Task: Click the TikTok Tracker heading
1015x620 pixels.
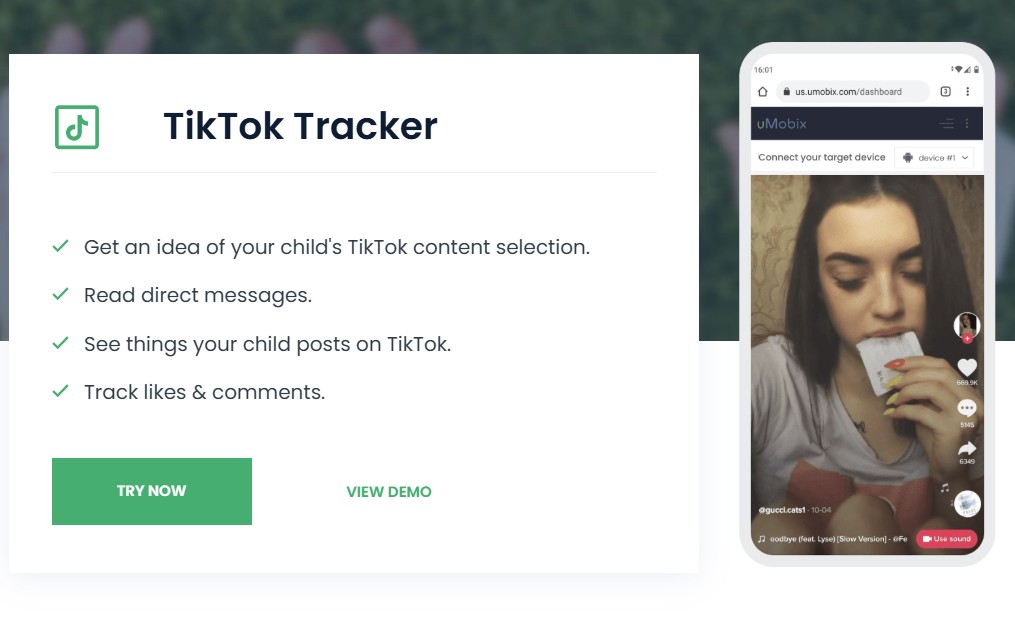Action: tap(300, 127)
